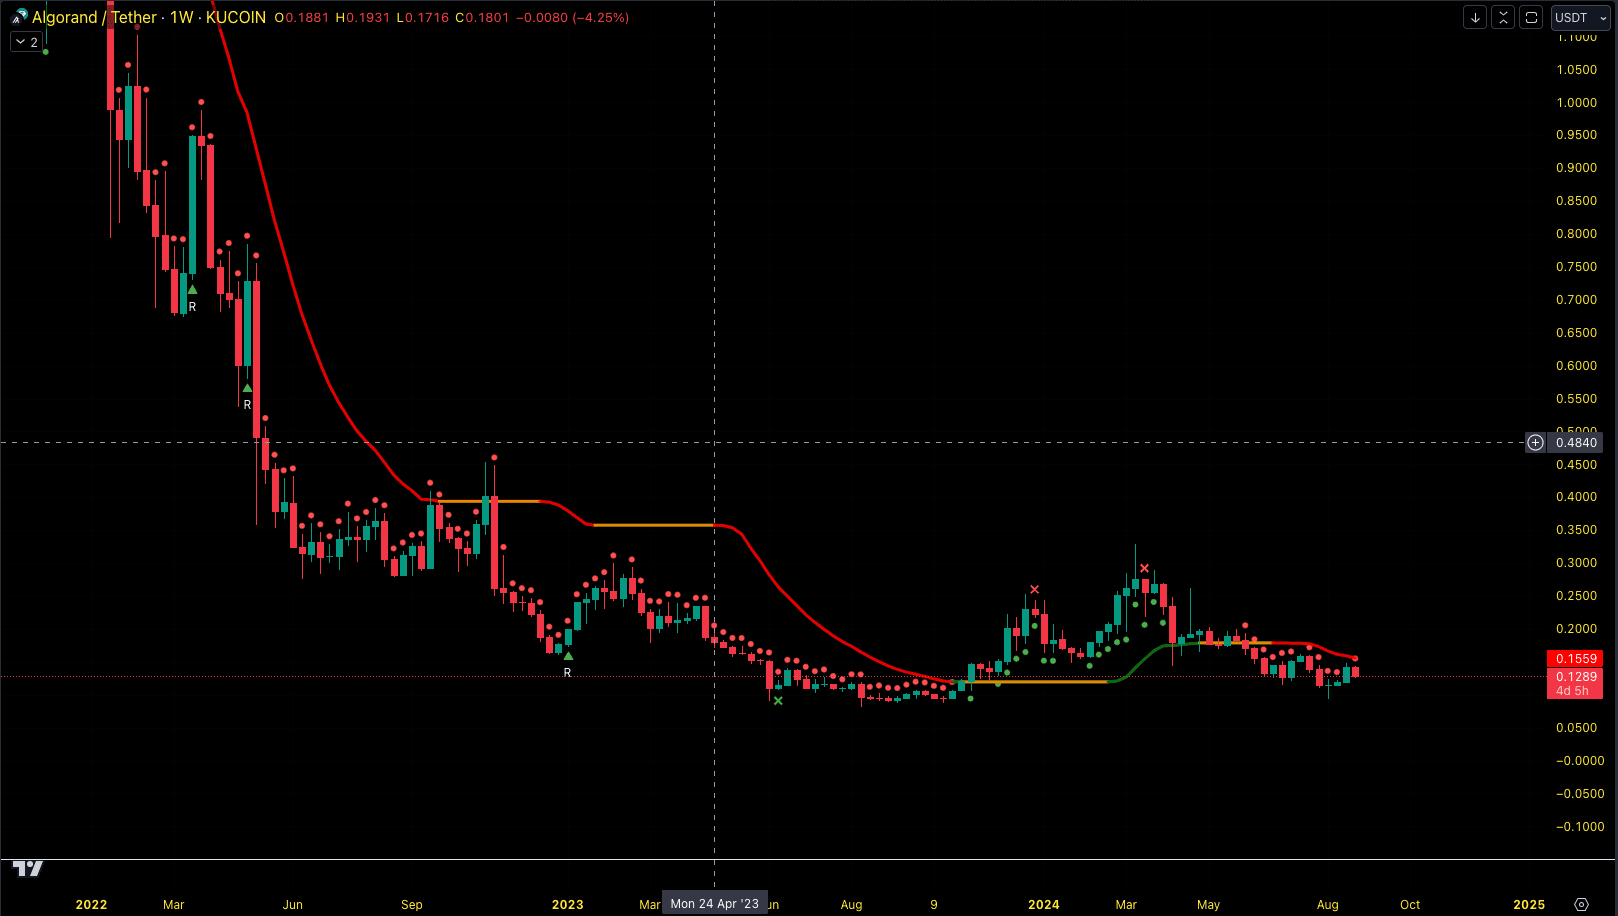Image resolution: width=1618 pixels, height=916 pixels.
Task: Click the 1.0000 price scale label
Action: (1577, 102)
